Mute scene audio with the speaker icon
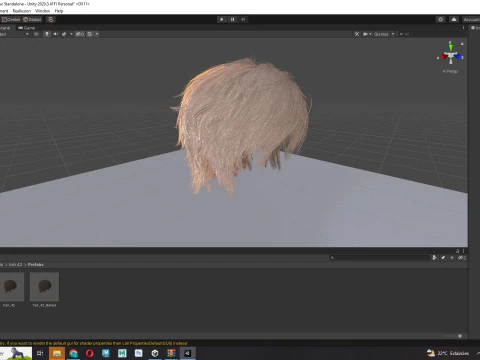Viewport: 480px width, 360px height. [x=55, y=34]
